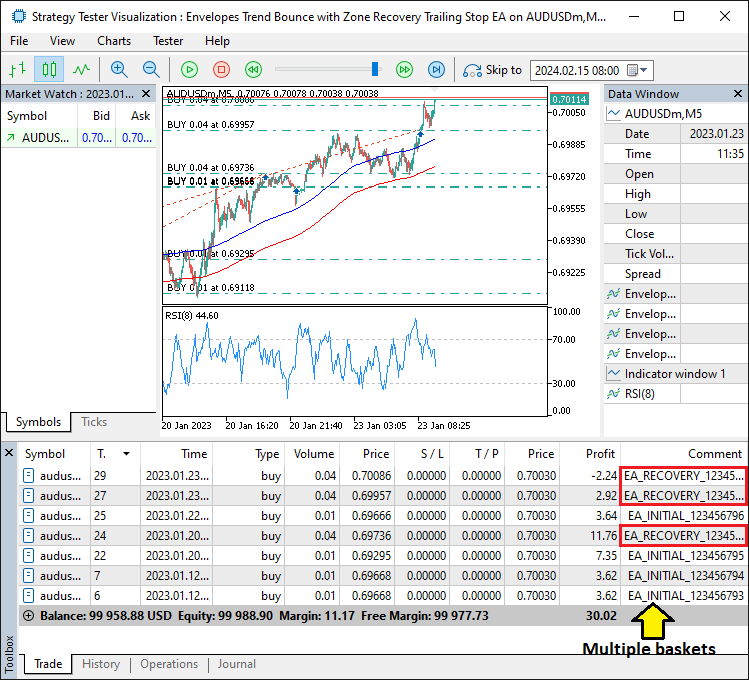Open the Help menu

coord(217,41)
